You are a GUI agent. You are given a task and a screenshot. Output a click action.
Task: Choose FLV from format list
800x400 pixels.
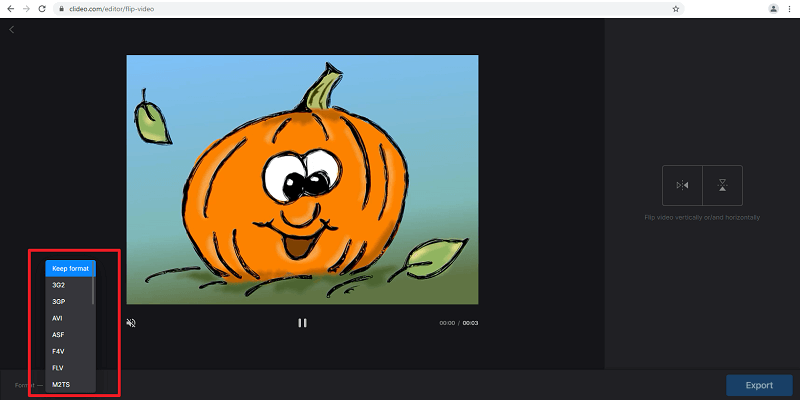point(68,368)
